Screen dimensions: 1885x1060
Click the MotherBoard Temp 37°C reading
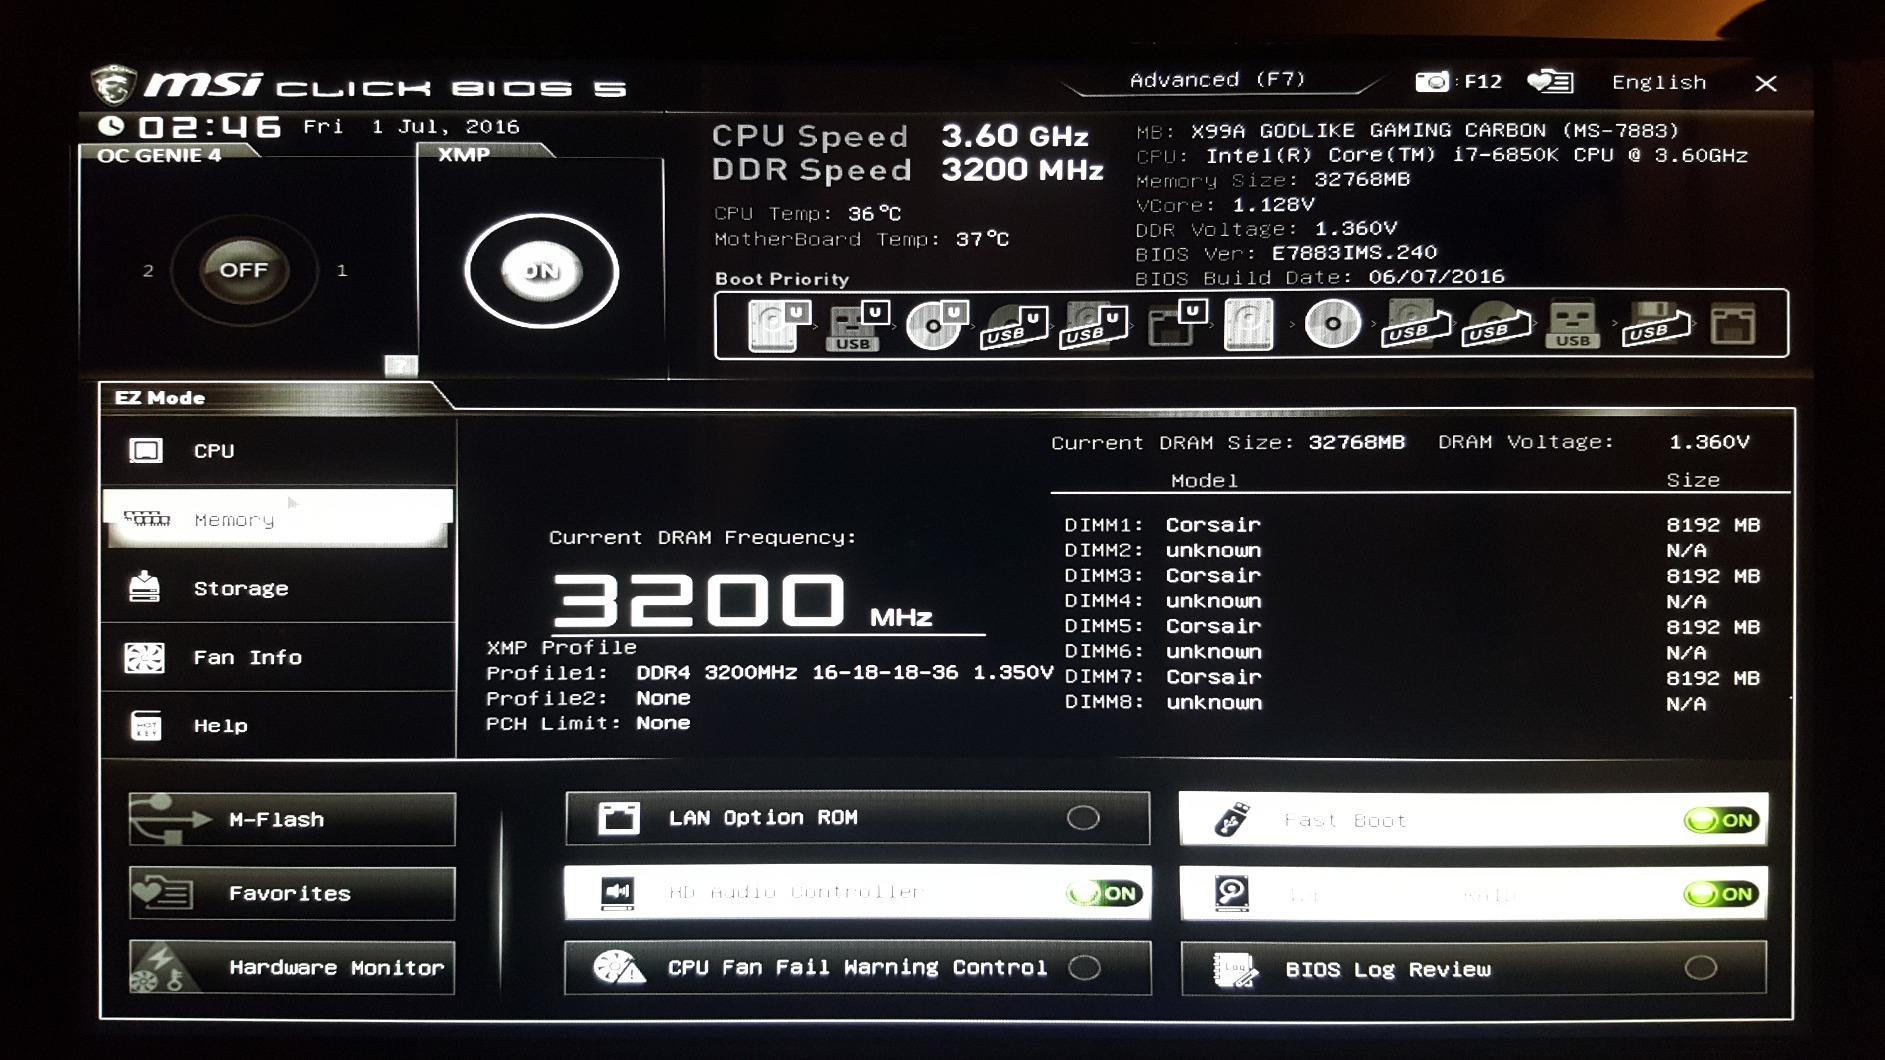862,240
